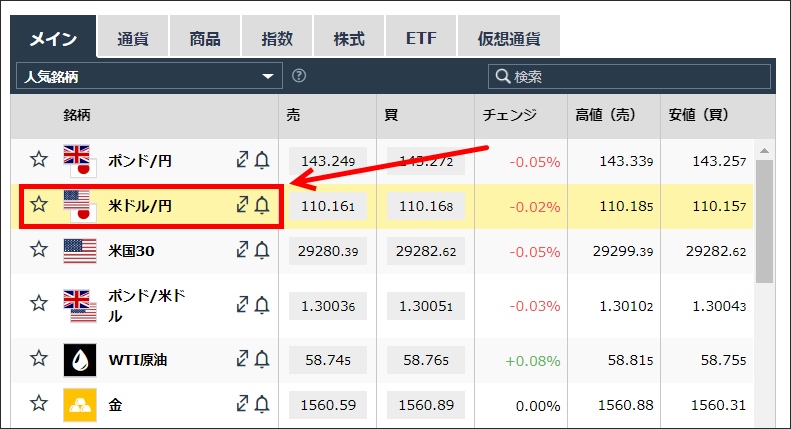
Task: Click the 検索 search field
Action: 629,76
